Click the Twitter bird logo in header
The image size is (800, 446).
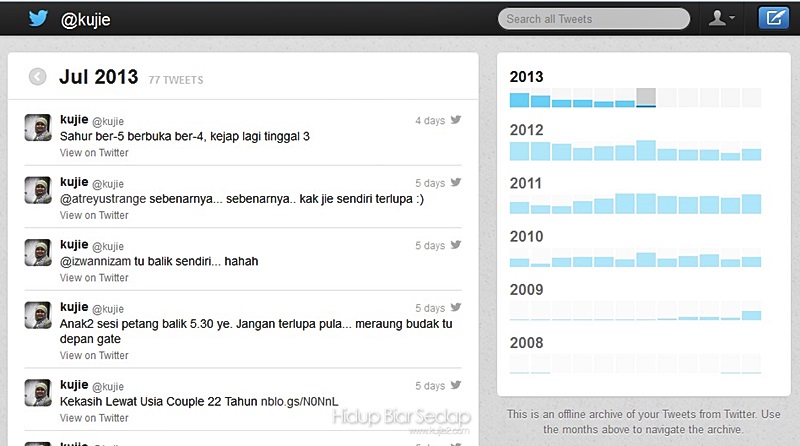[x=38, y=18]
